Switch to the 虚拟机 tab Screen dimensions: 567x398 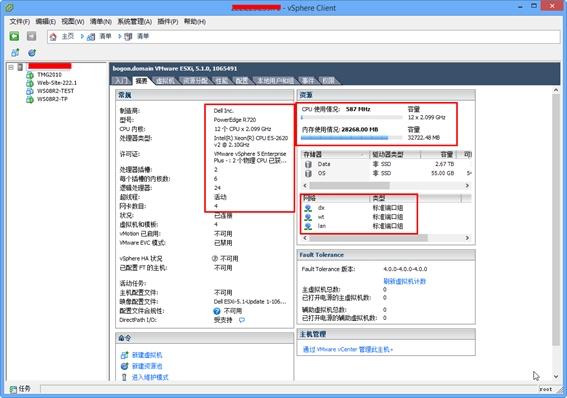pyautogui.click(x=165, y=81)
